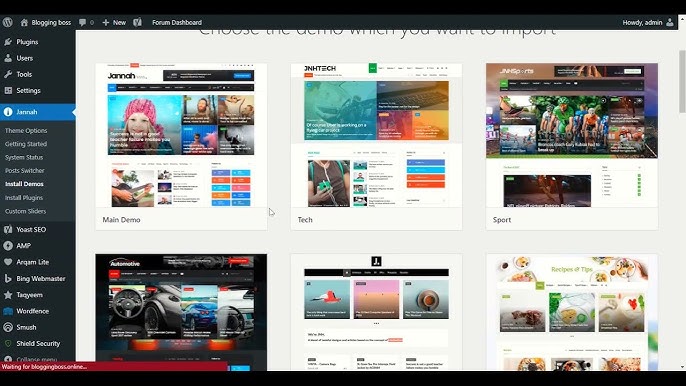Open Users via the person icon
This screenshot has width=686, height=386.
8,58
